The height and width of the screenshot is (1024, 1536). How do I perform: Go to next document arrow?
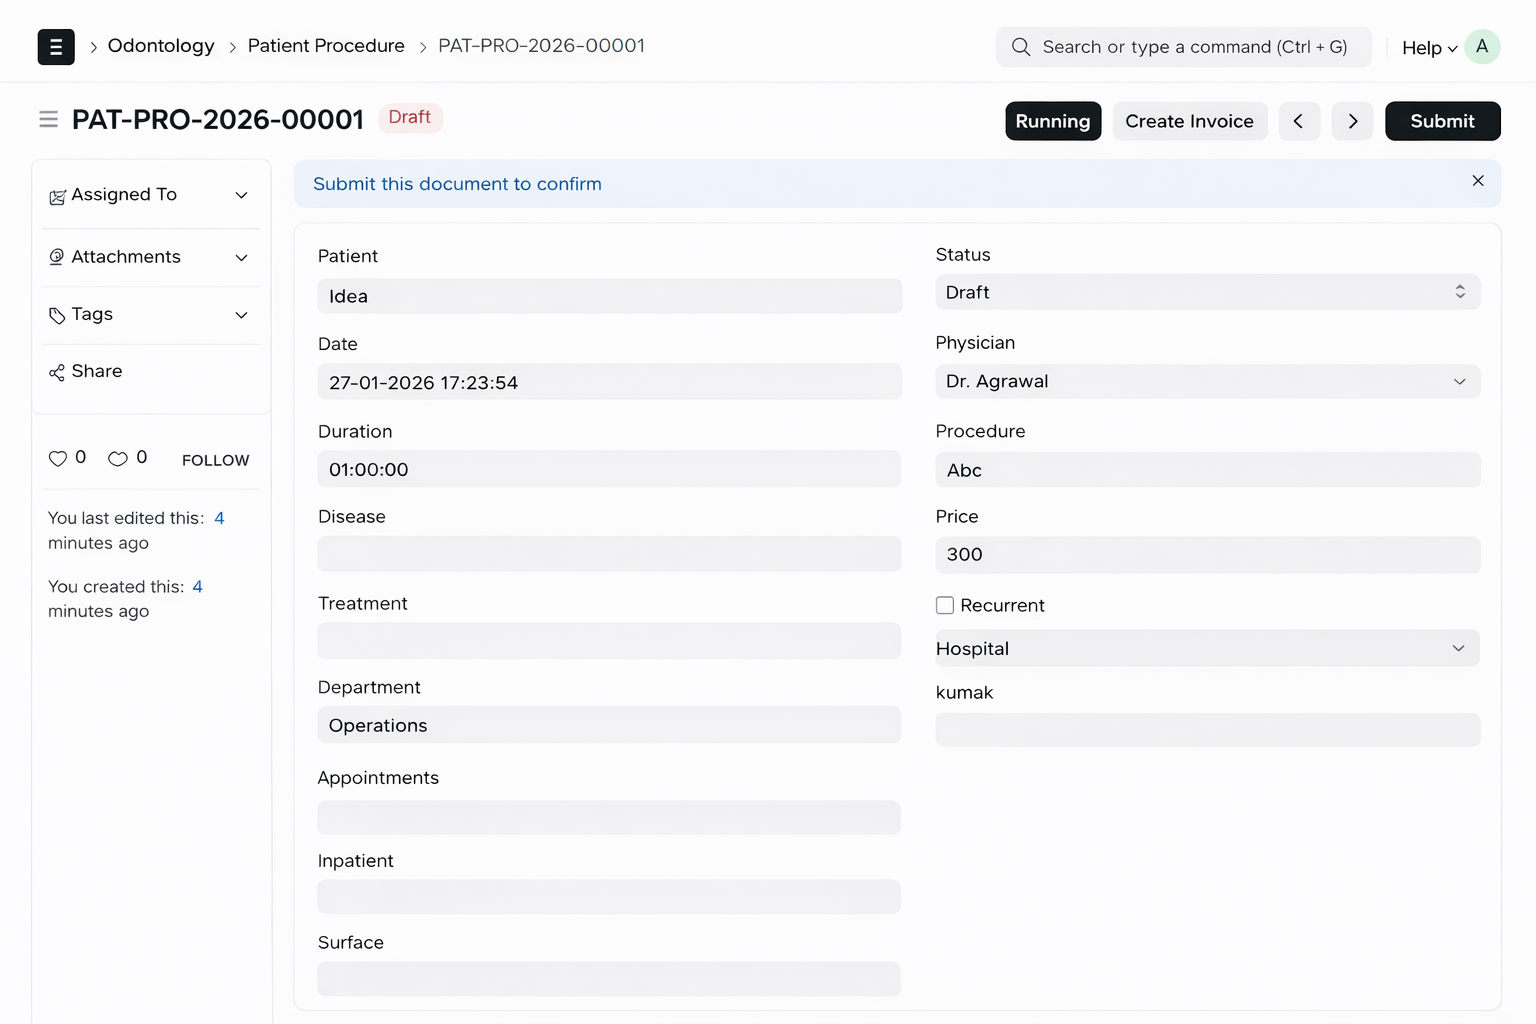(x=1352, y=121)
